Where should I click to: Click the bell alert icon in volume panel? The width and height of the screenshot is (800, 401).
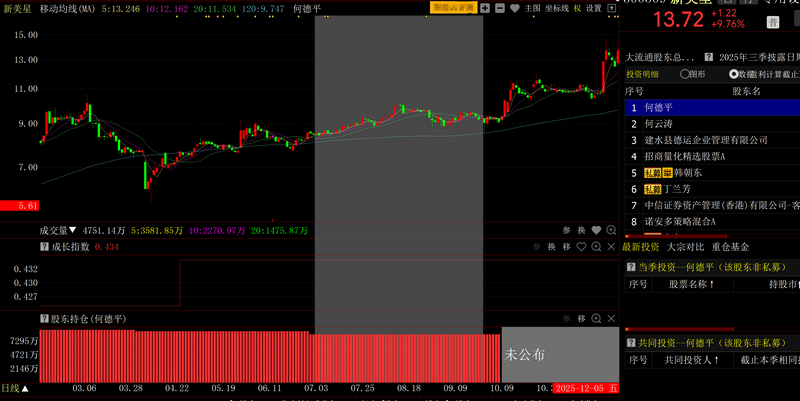[x=610, y=230]
